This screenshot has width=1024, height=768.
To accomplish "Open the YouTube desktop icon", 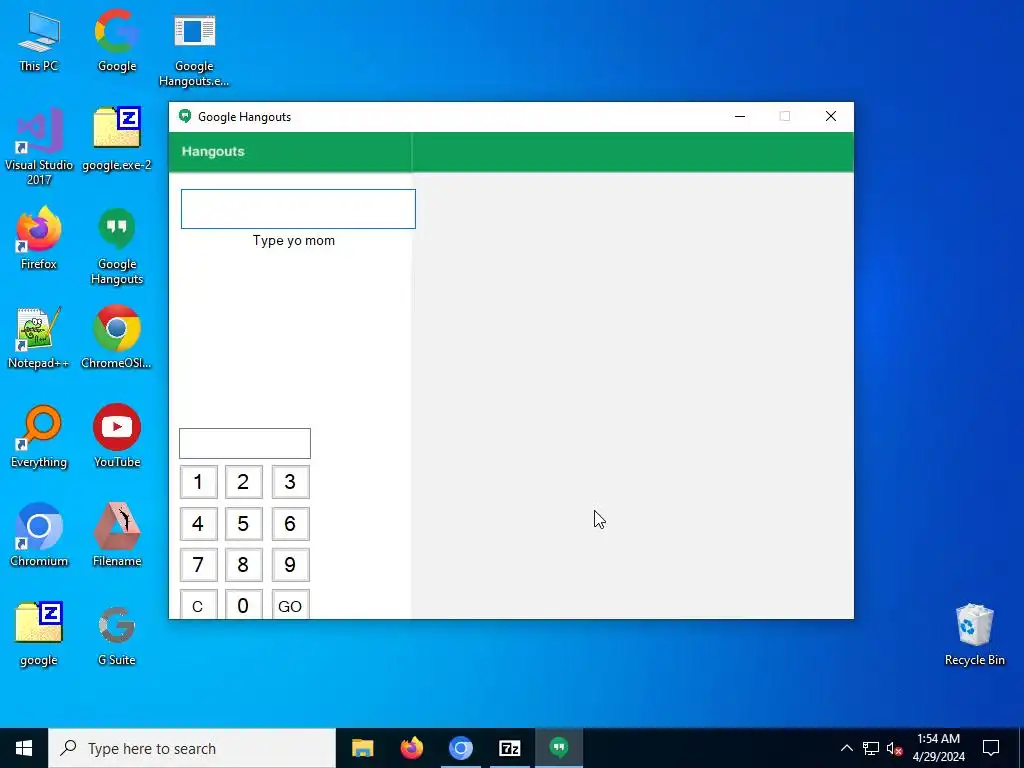I will (x=117, y=436).
